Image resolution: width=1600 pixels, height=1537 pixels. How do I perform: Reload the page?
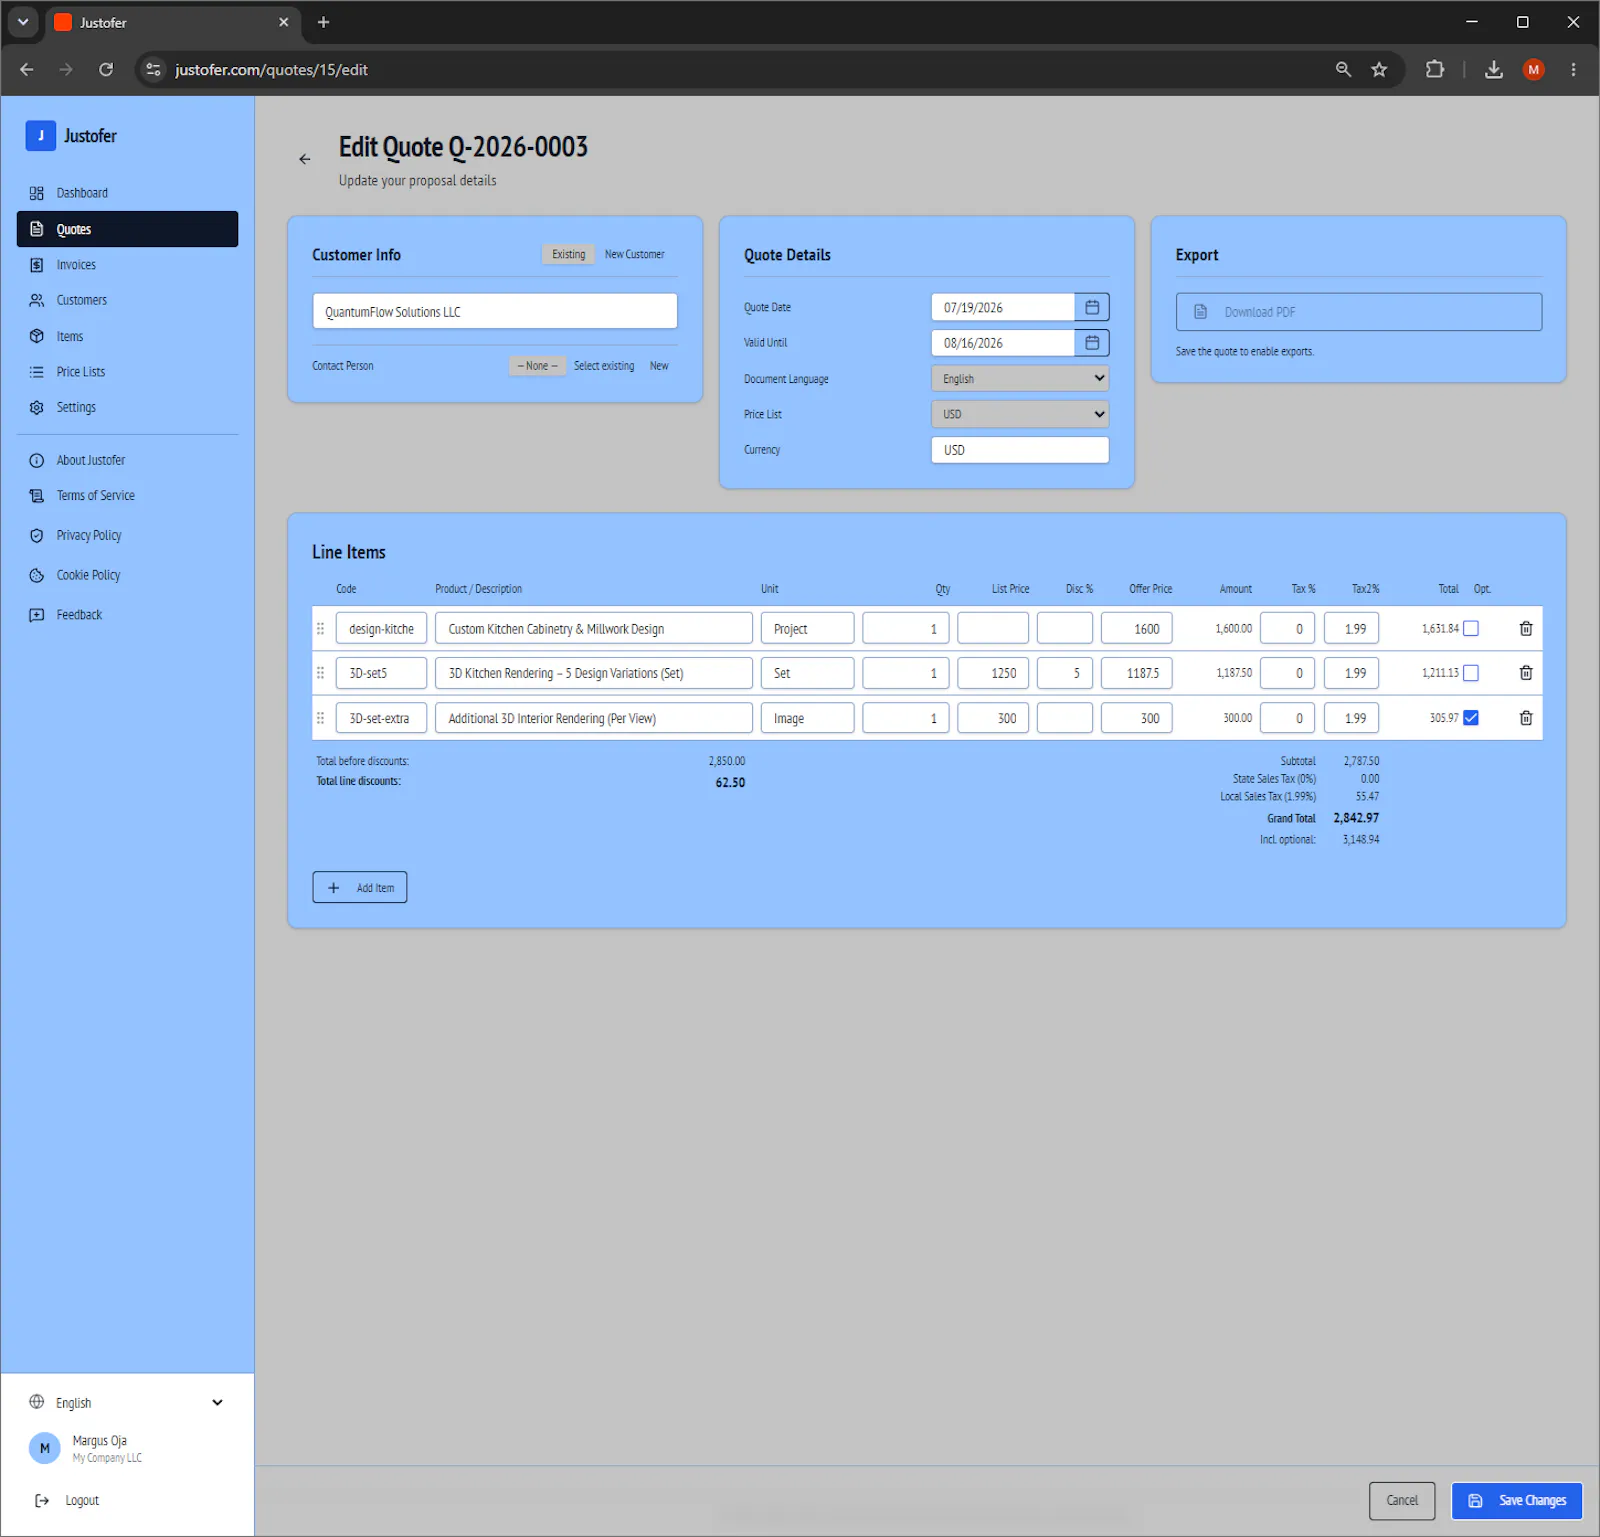point(106,69)
